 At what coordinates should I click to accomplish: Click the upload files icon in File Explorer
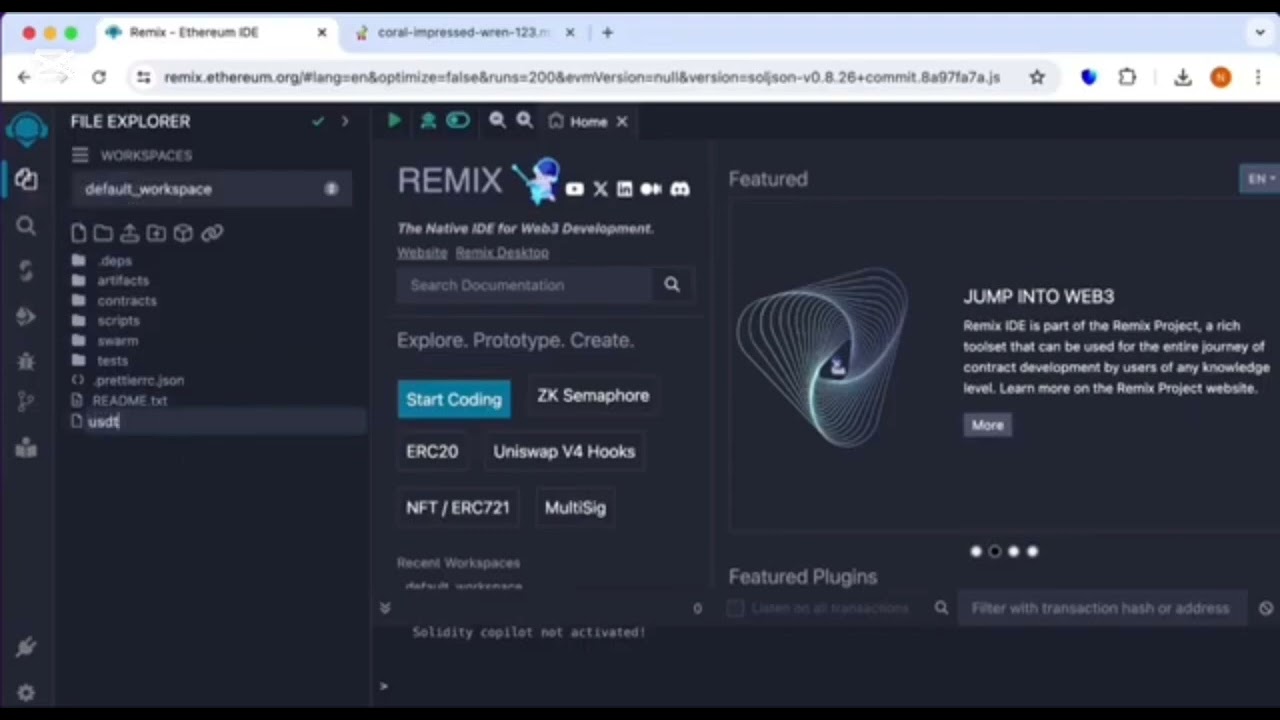pyautogui.click(x=129, y=233)
